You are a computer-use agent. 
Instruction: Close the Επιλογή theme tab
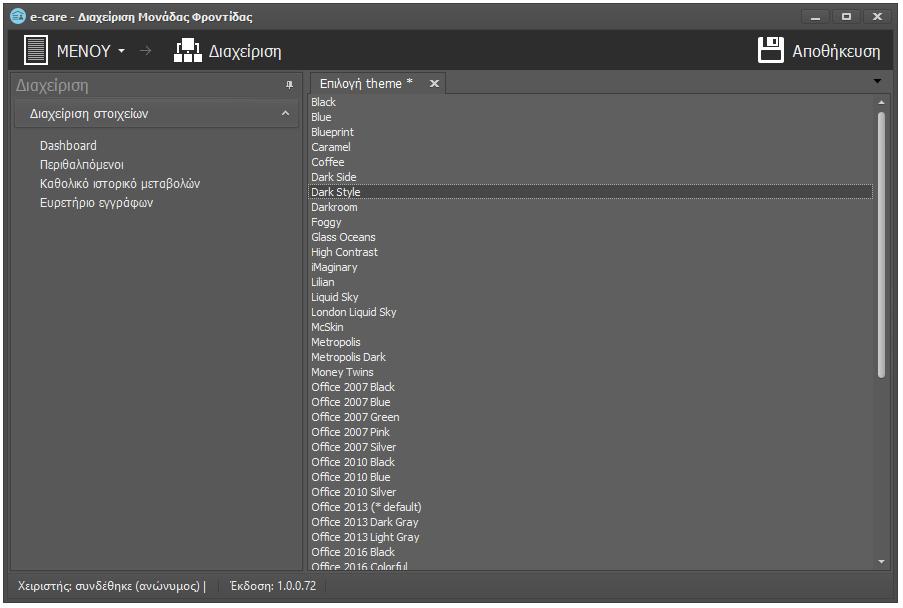434,83
